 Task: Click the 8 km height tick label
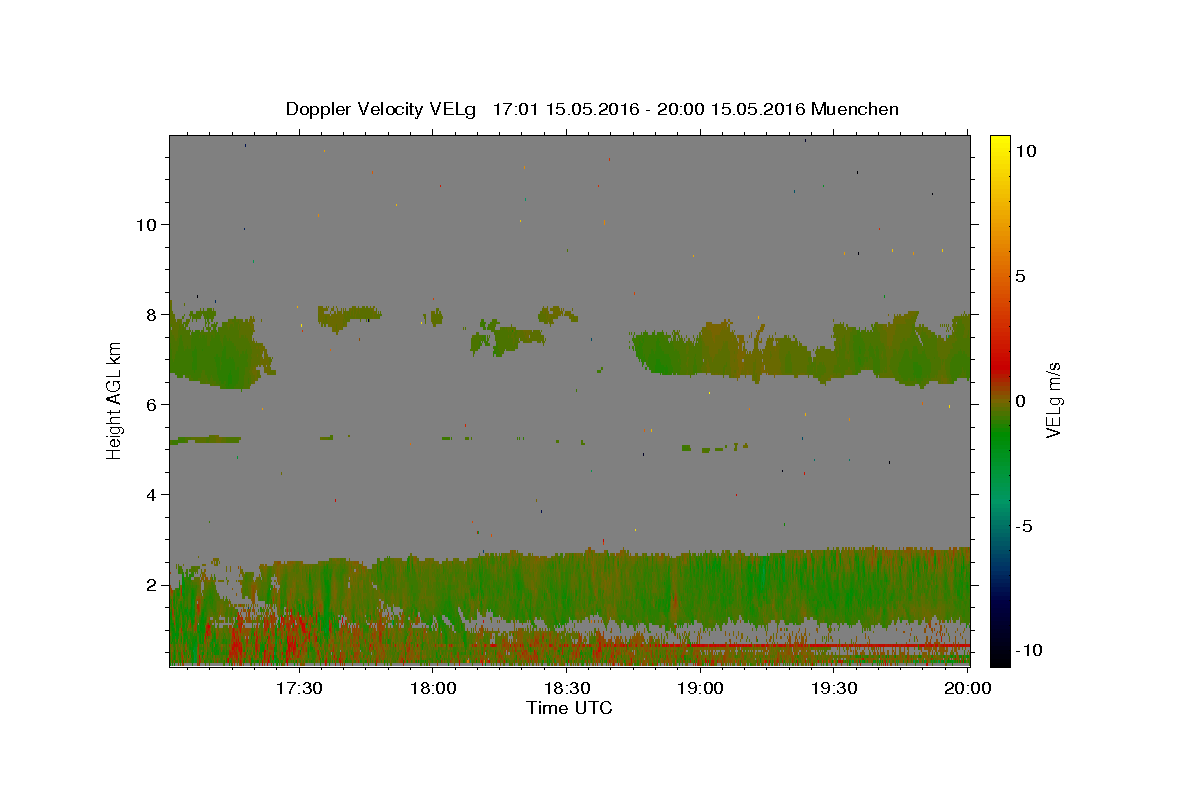coord(149,314)
